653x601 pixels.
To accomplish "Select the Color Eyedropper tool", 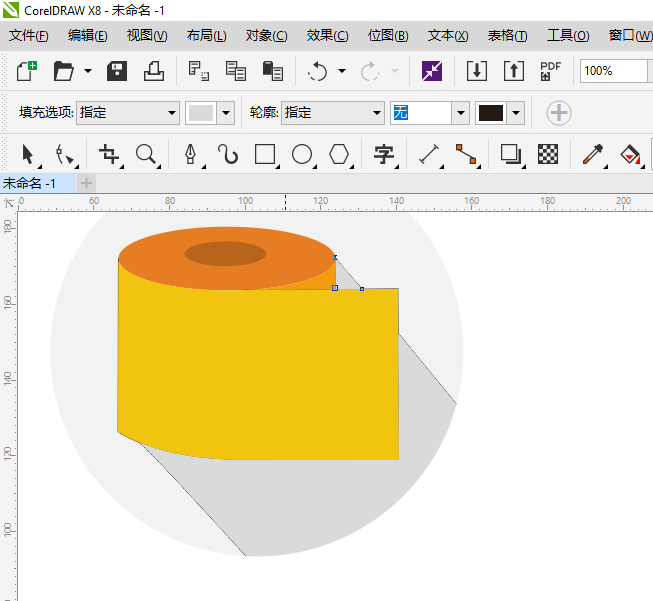I will pyautogui.click(x=593, y=154).
